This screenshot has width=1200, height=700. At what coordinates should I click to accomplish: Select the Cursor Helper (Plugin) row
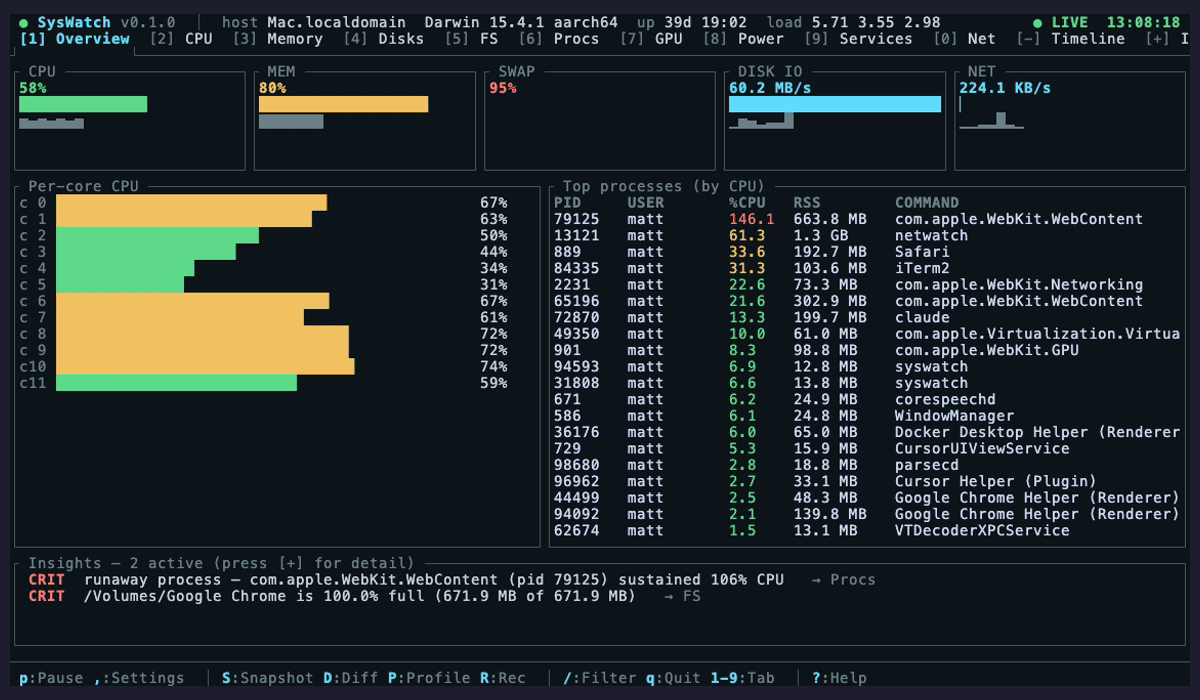coord(867,481)
